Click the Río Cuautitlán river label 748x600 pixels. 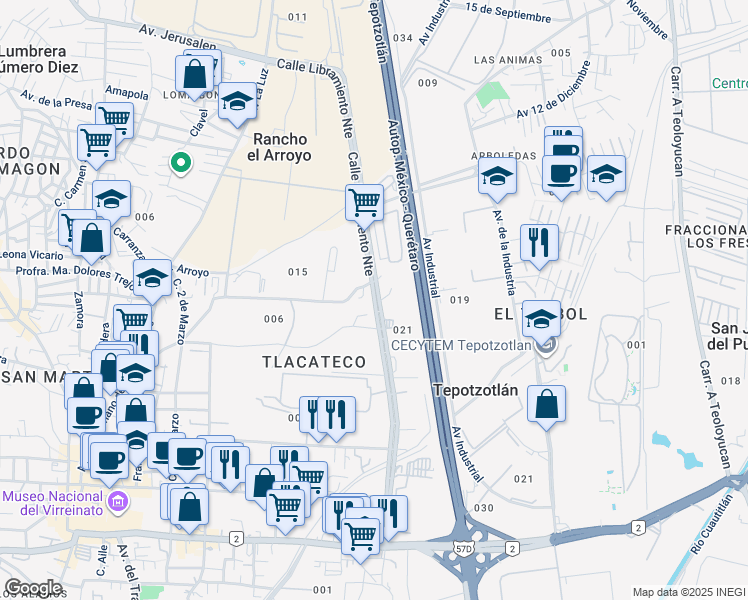(x=711, y=524)
